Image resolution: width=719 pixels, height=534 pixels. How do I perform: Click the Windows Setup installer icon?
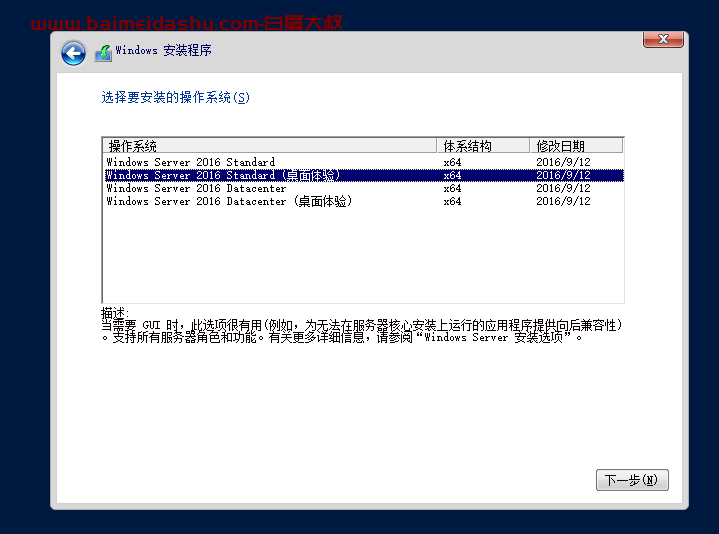[103, 53]
